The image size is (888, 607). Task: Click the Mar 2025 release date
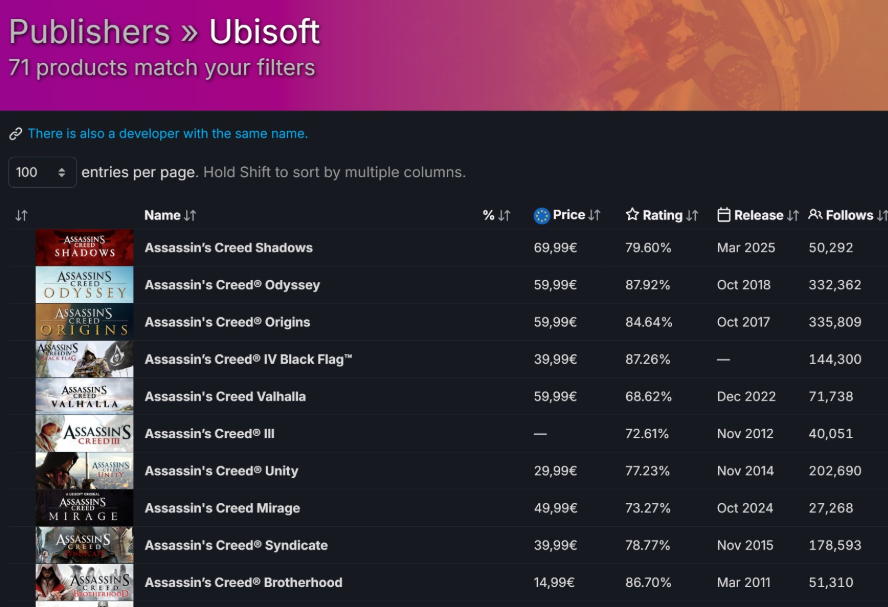(x=746, y=247)
